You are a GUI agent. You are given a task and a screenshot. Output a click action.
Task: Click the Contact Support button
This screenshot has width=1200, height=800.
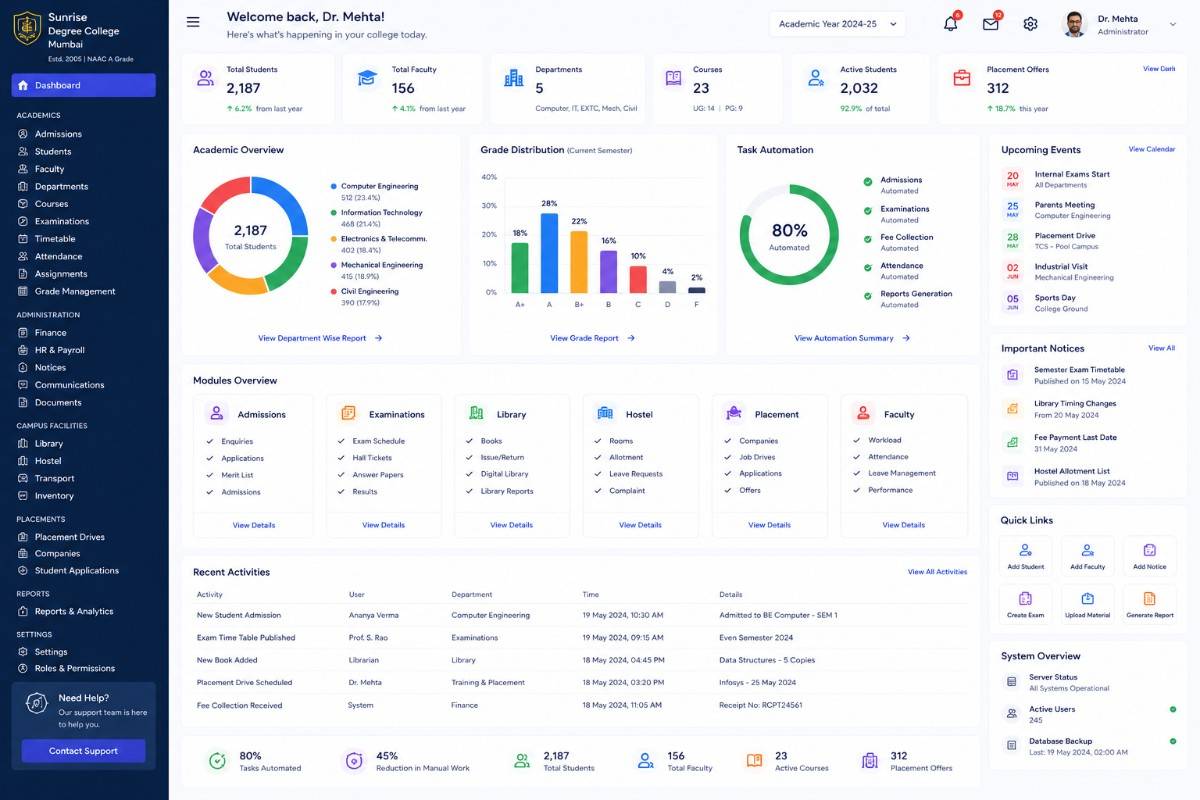83,751
